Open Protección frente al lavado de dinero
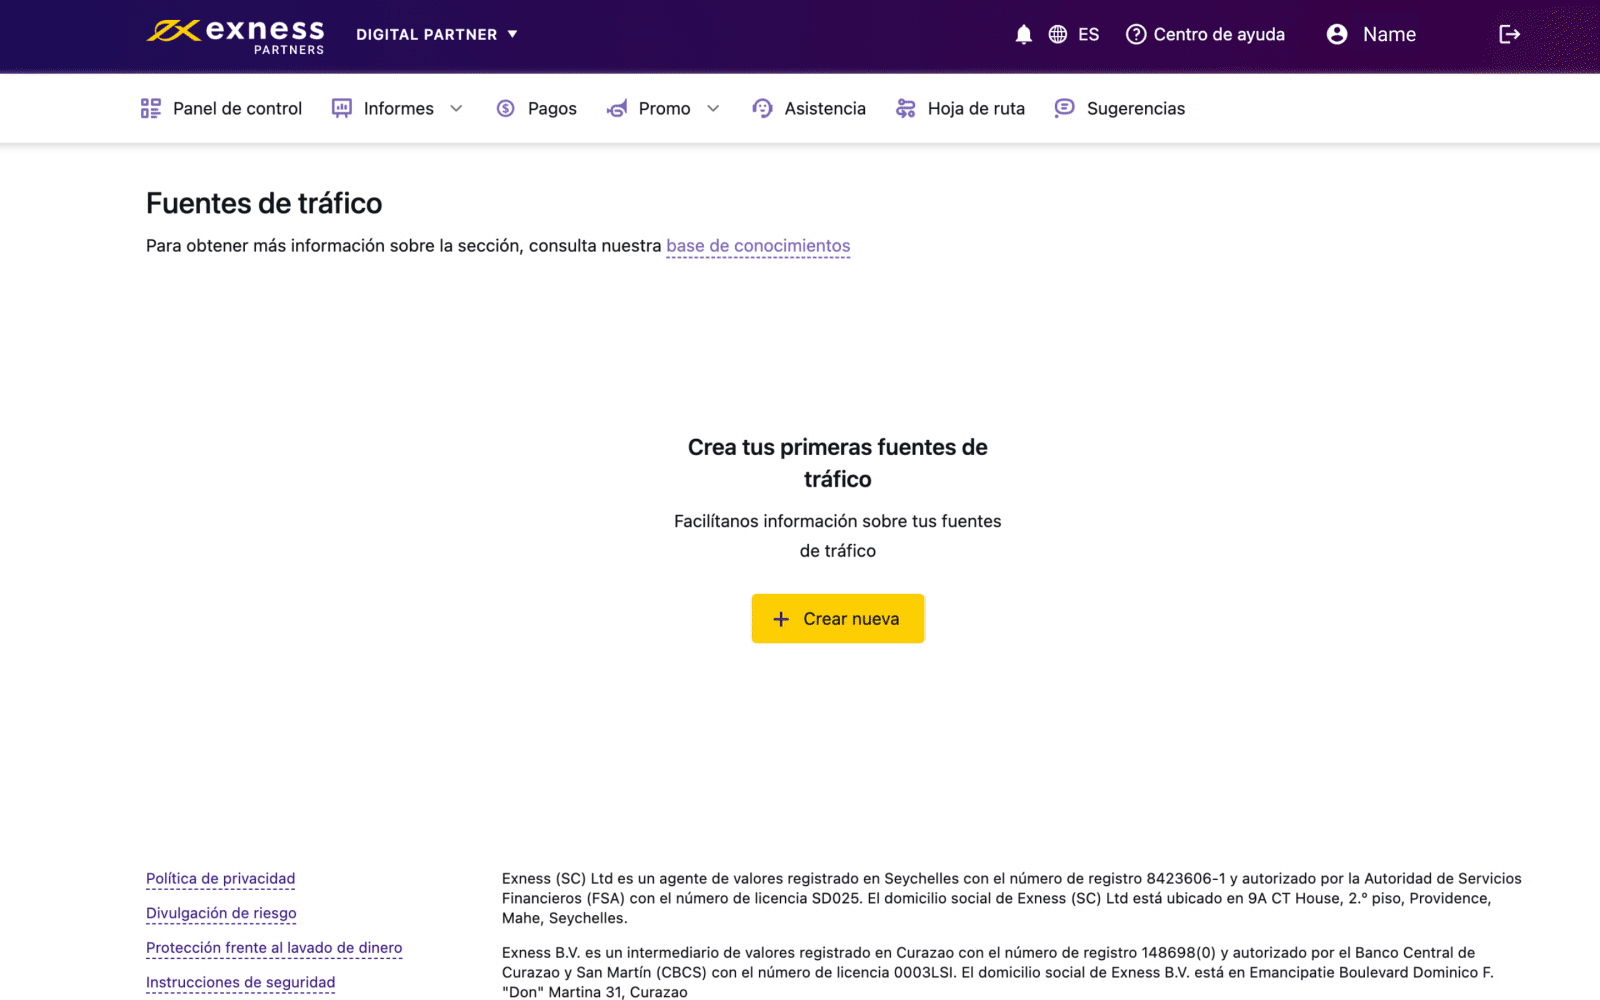The image size is (1600, 1000). [274, 948]
